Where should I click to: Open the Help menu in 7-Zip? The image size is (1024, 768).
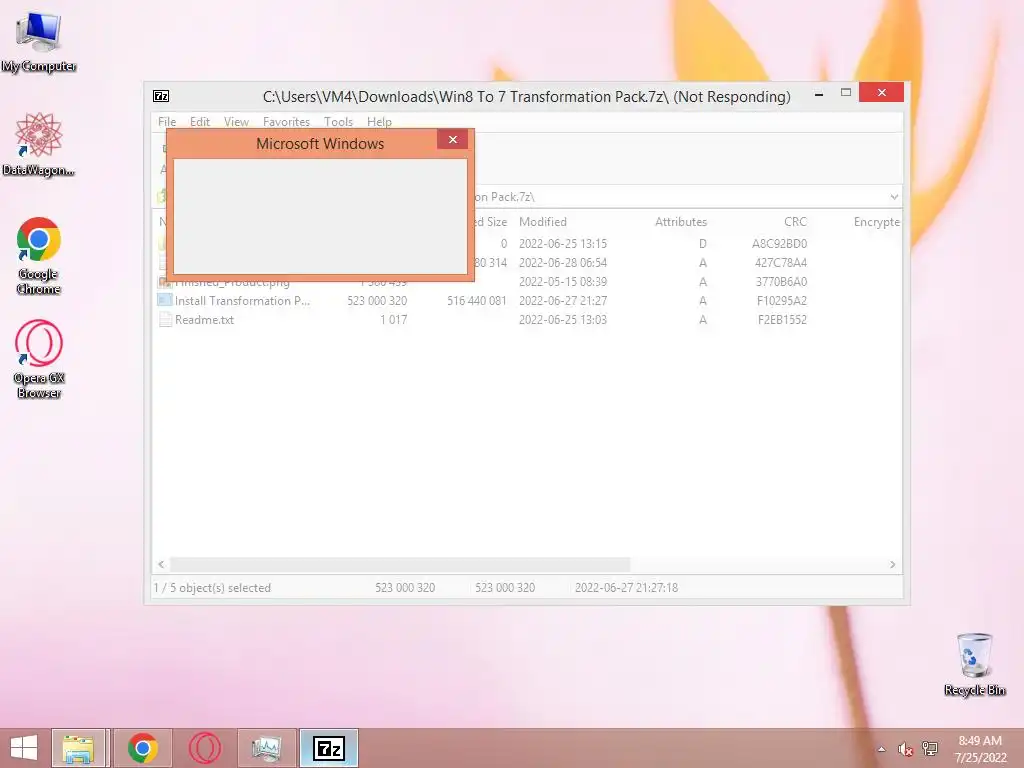379,121
